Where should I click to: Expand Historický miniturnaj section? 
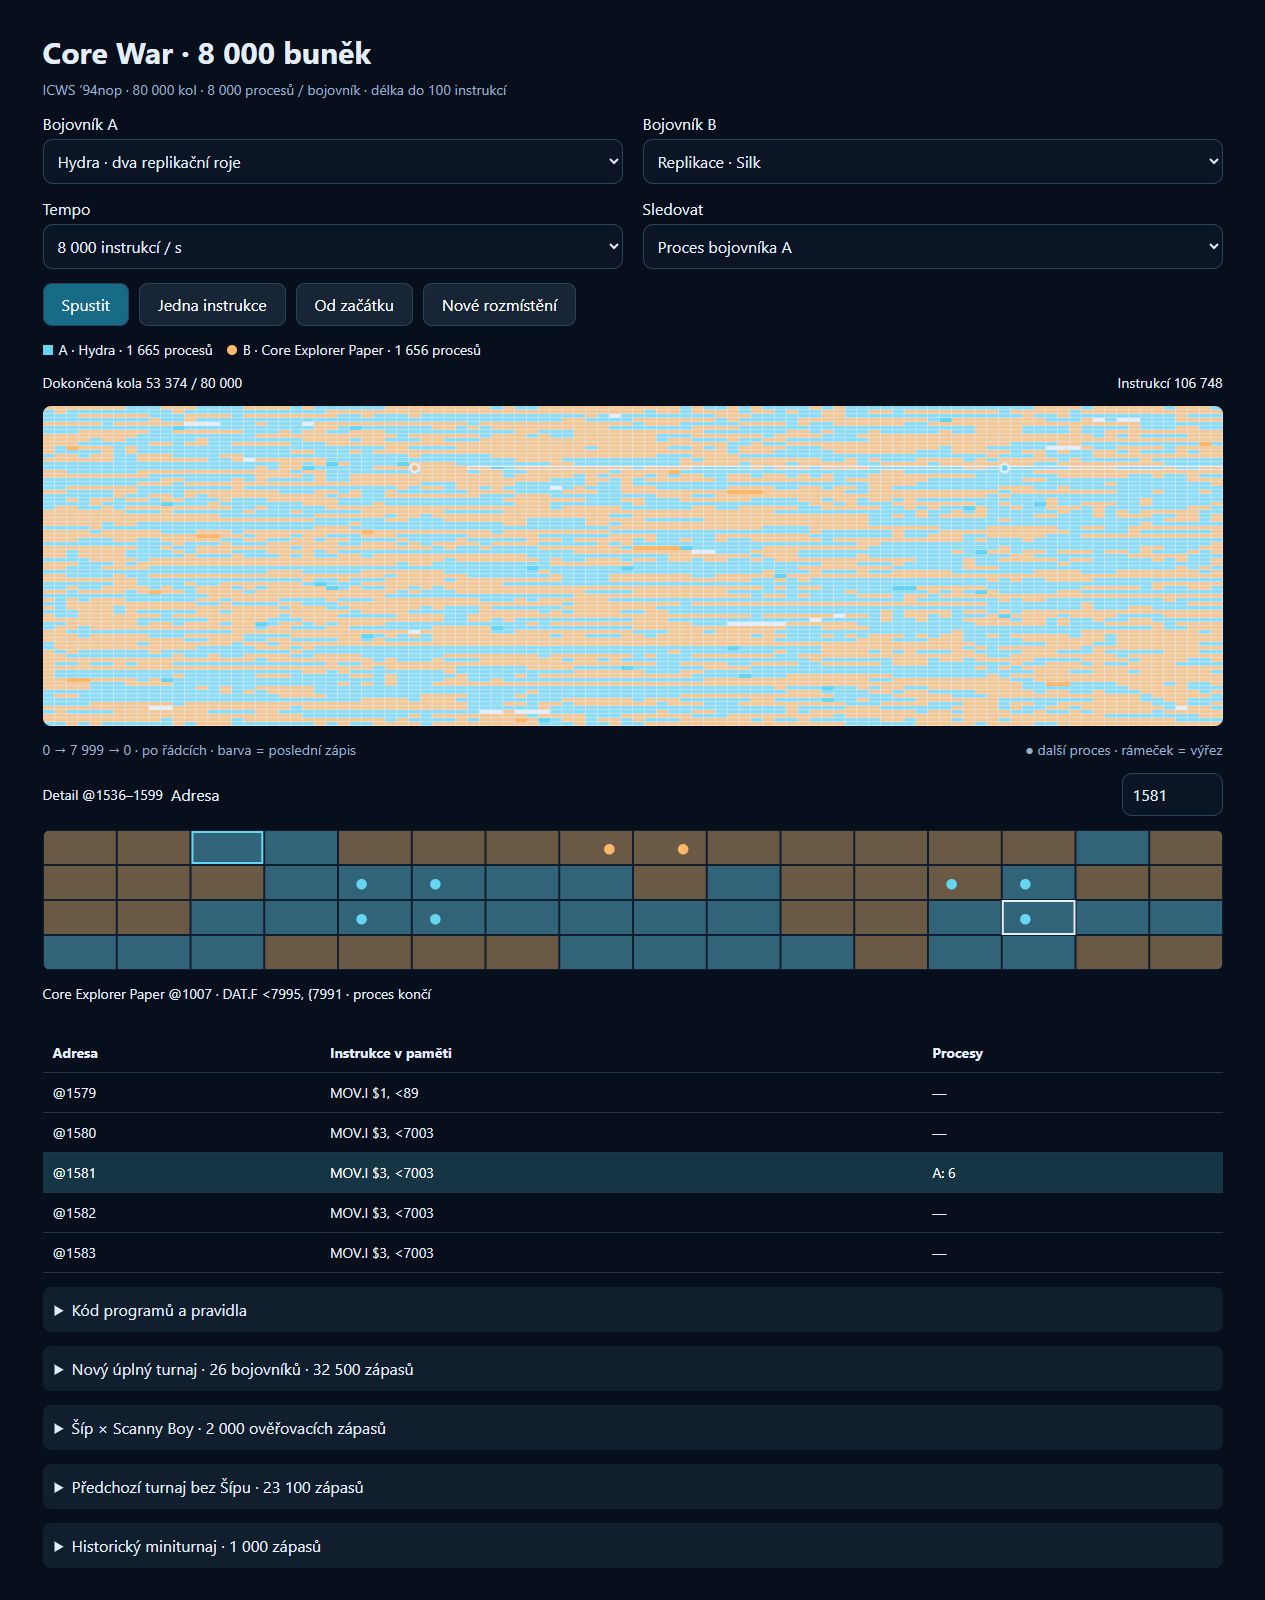[632, 1546]
